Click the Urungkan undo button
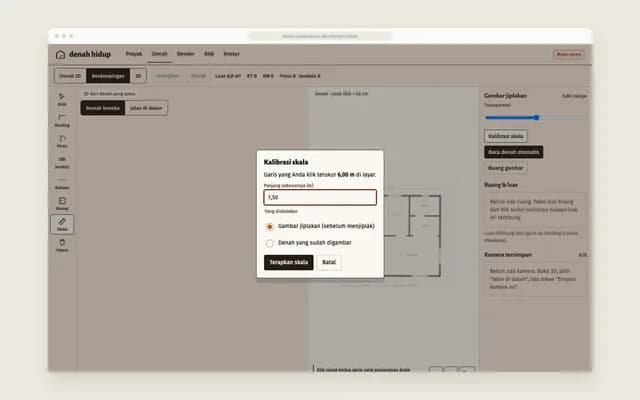The height and width of the screenshot is (400, 640). [x=167, y=76]
